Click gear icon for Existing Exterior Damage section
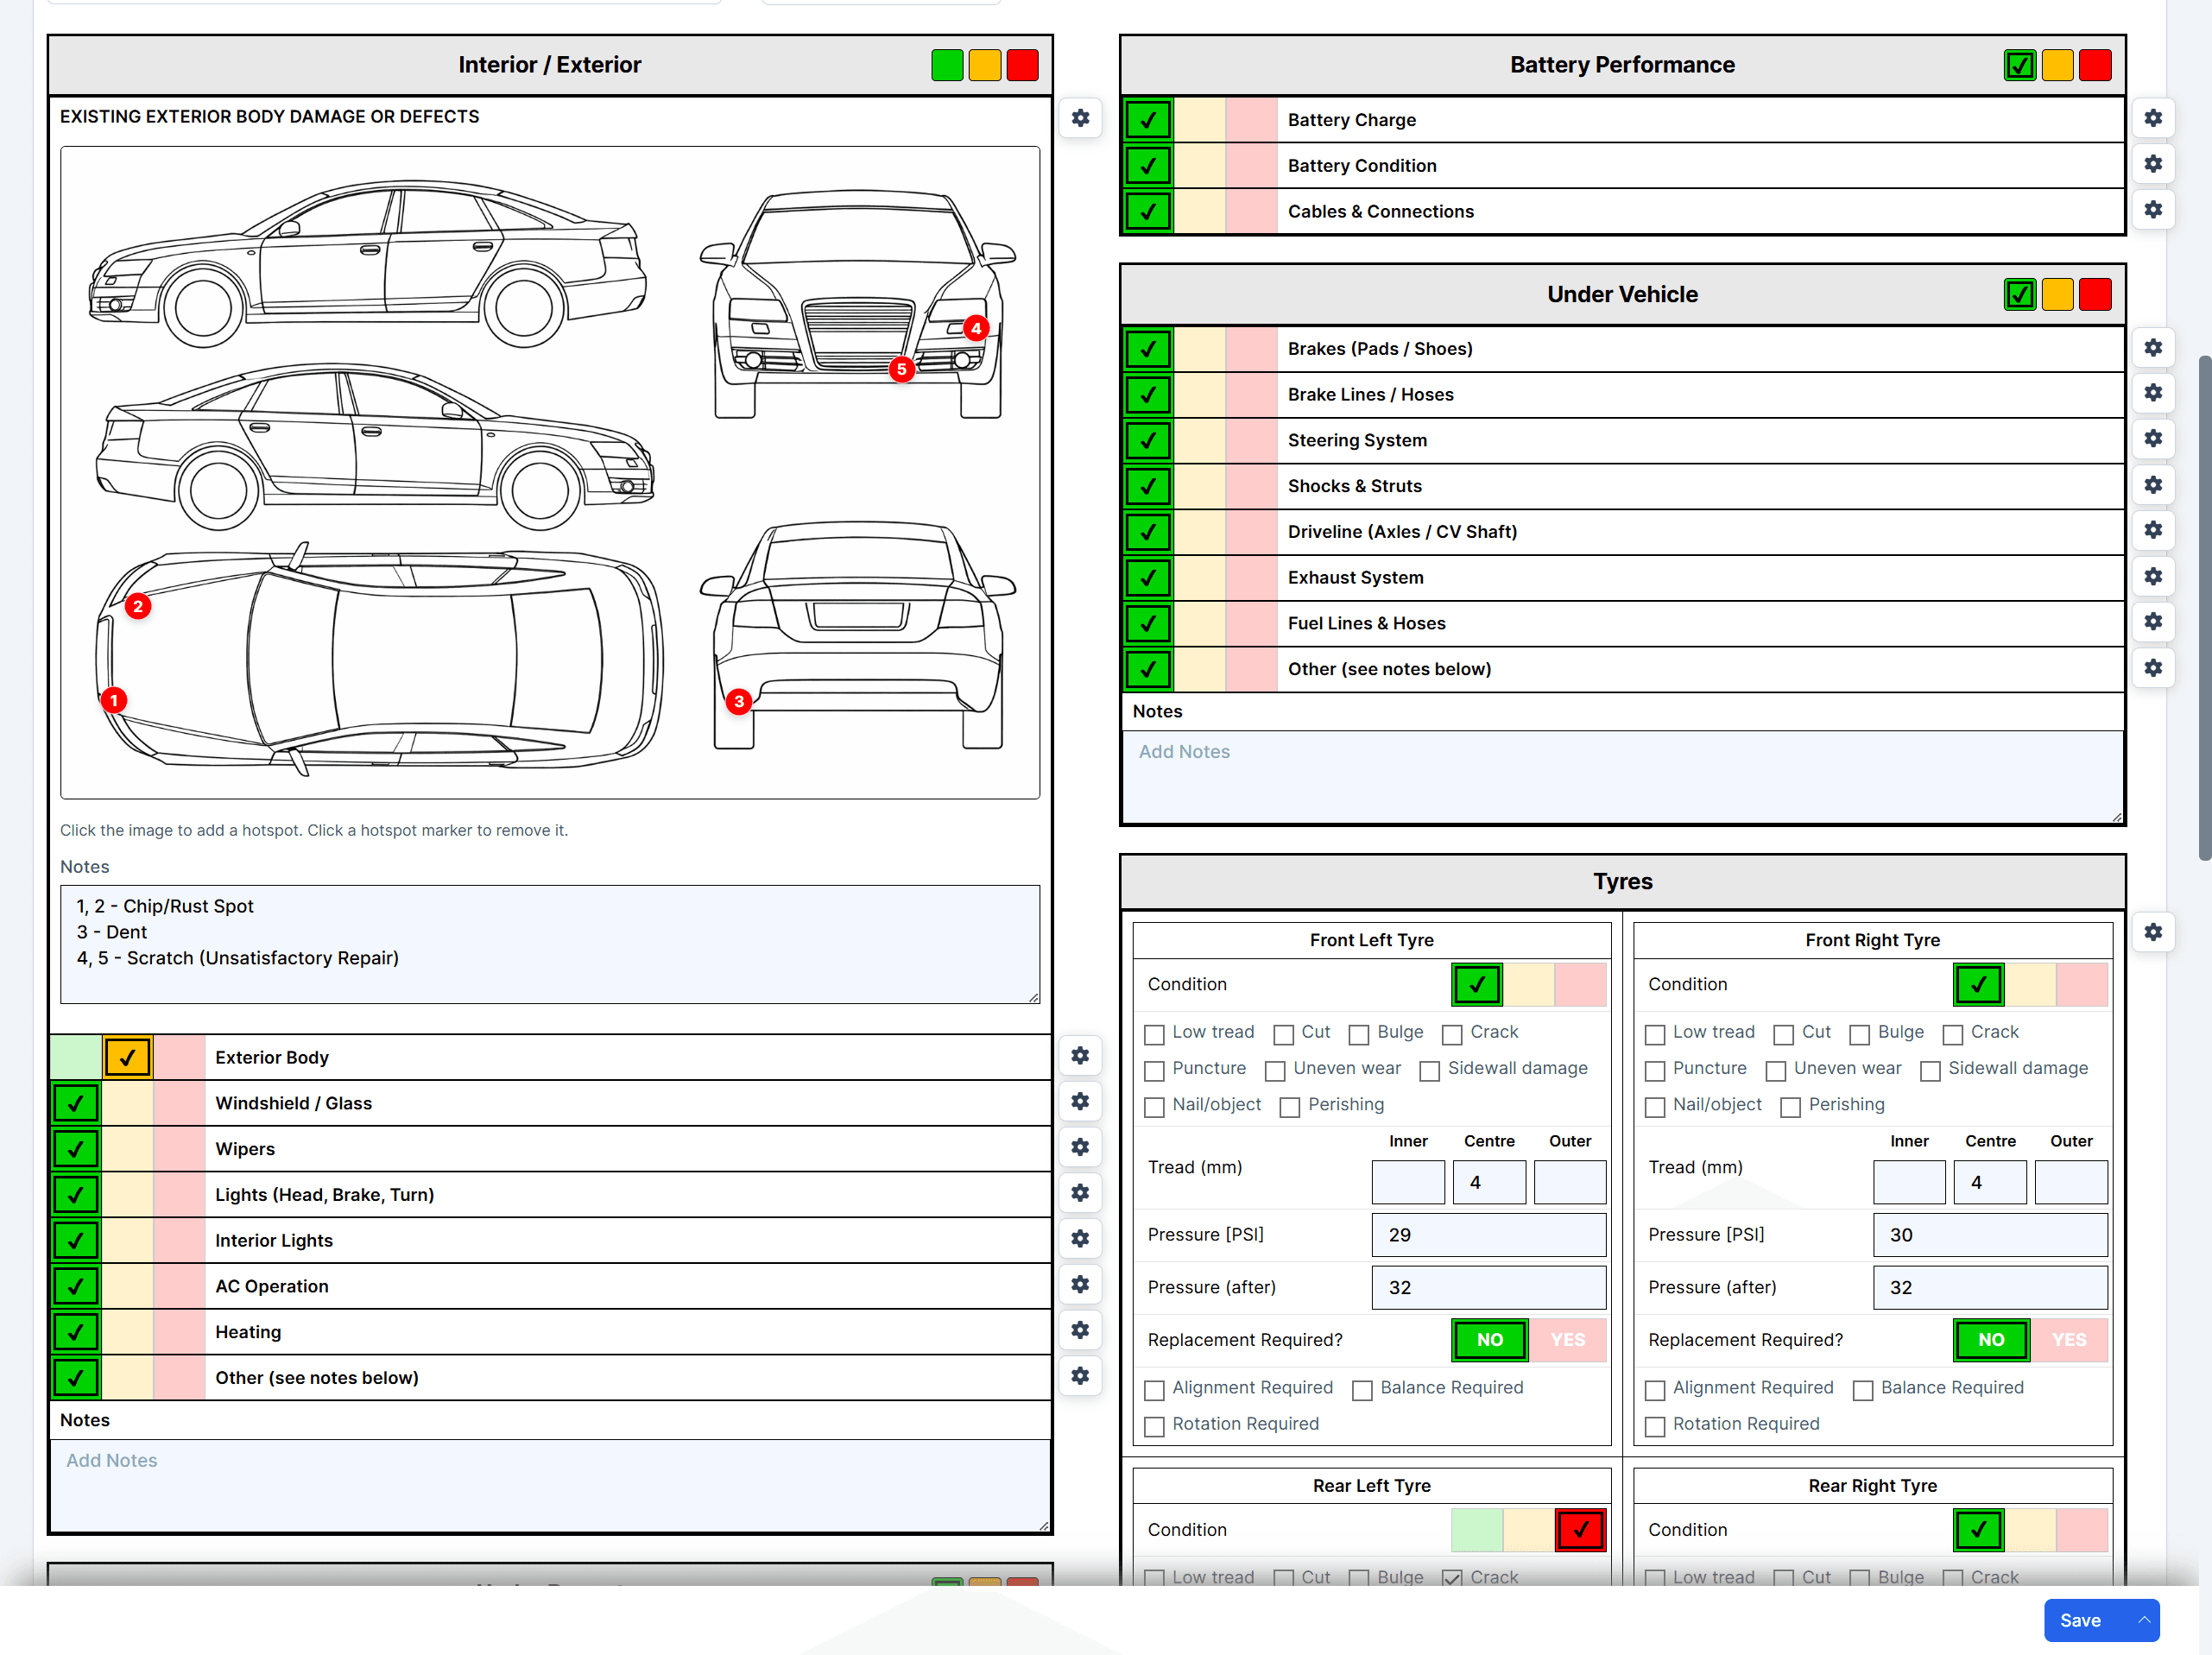Image resolution: width=2212 pixels, height=1655 pixels. point(1080,118)
